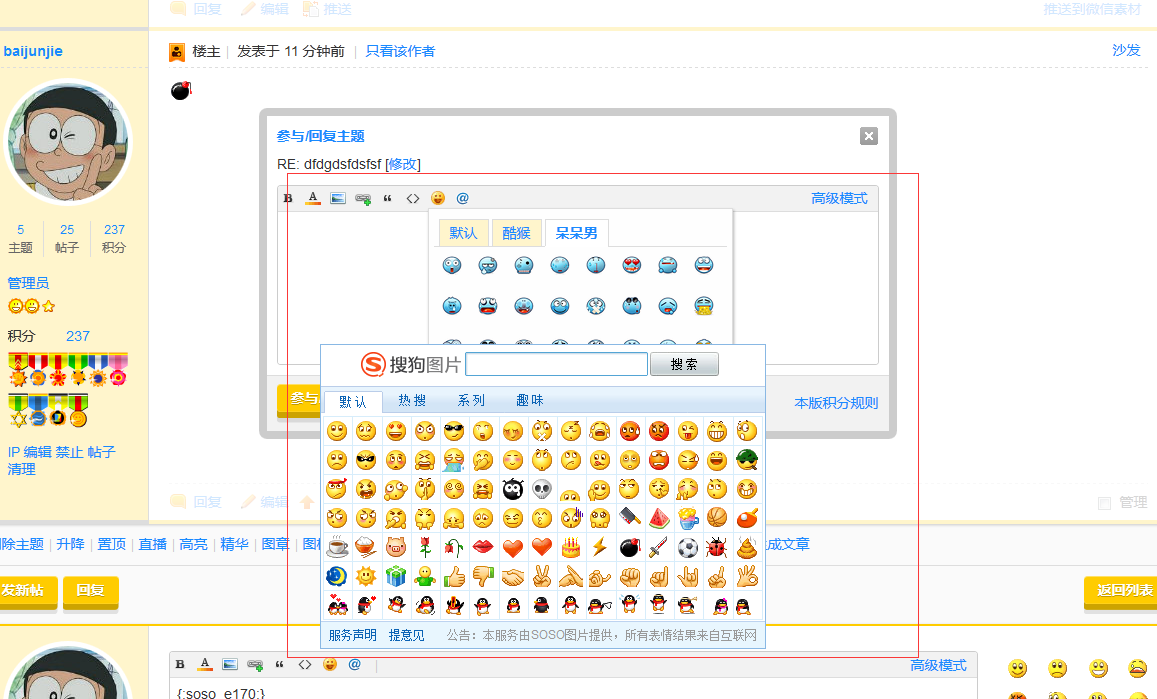Focus the Sogou image search box
This screenshot has width=1157, height=699.
pyautogui.click(x=556, y=364)
